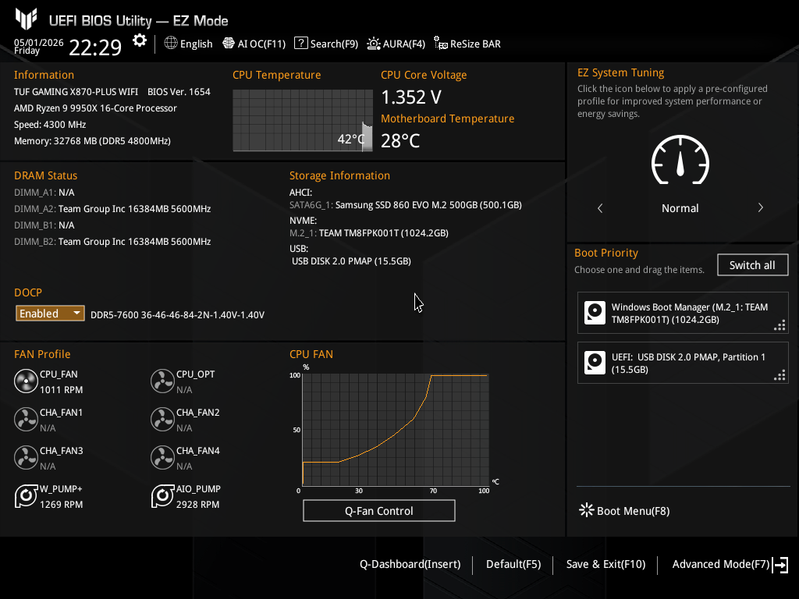This screenshot has height=599, width=799.
Task: Select the Windows Boot Manager disk icon
Action: pyautogui.click(x=595, y=313)
